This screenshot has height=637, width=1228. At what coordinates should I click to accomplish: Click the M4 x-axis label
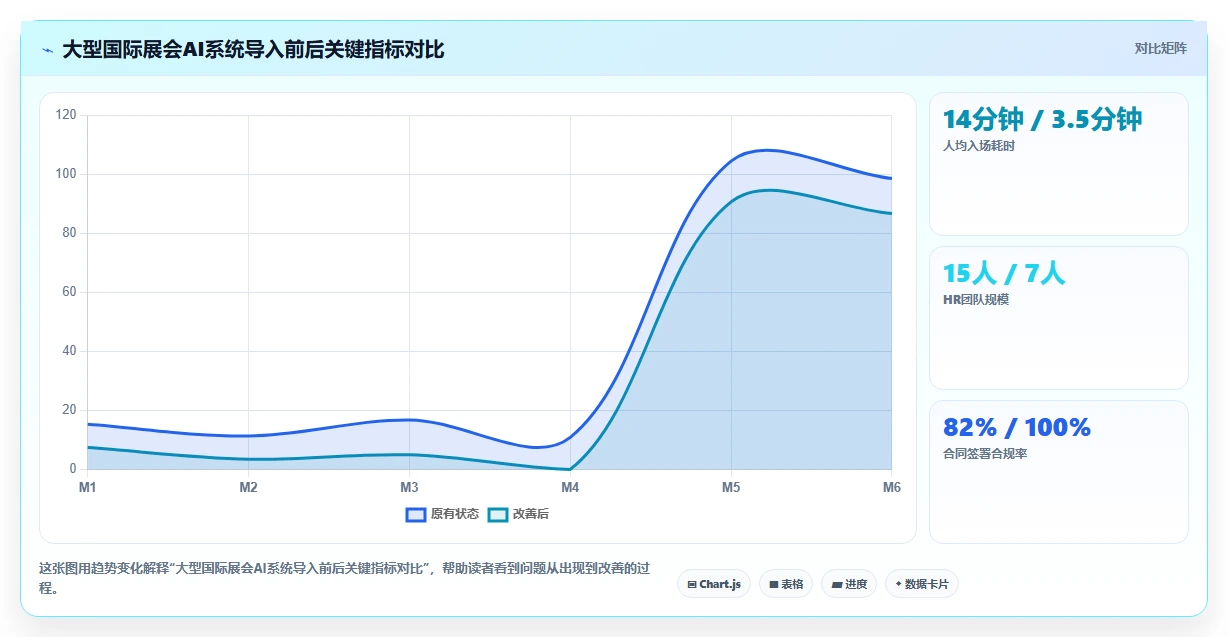[570, 487]
